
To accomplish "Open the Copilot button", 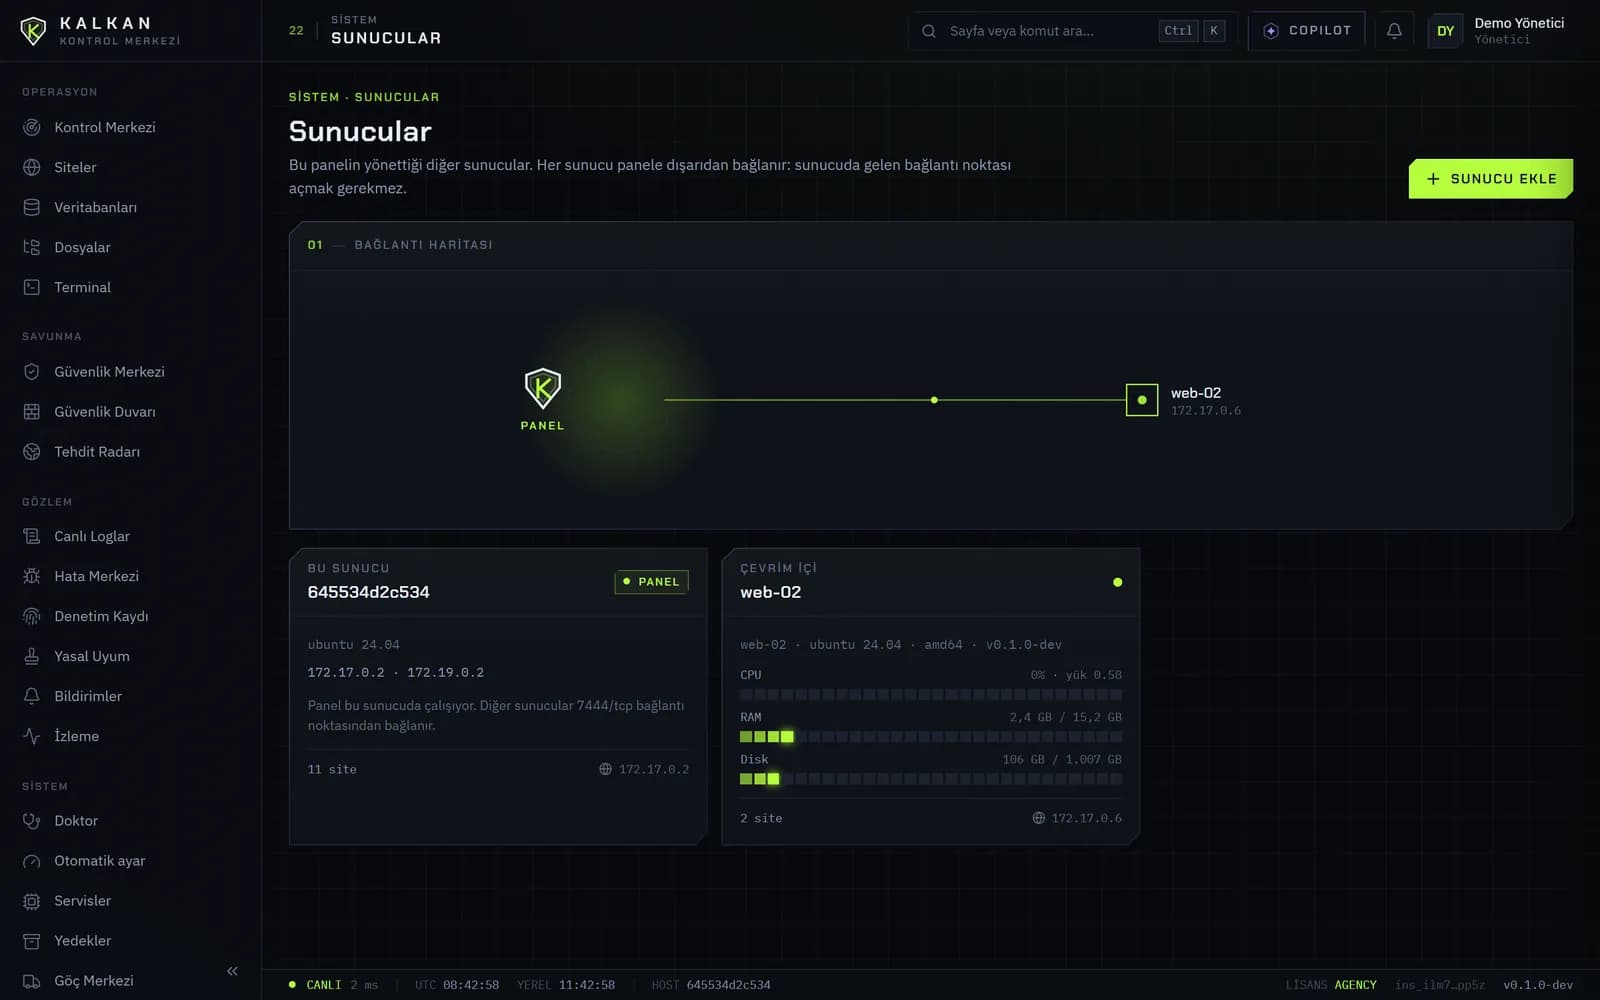I will [x=1306, y=31].
